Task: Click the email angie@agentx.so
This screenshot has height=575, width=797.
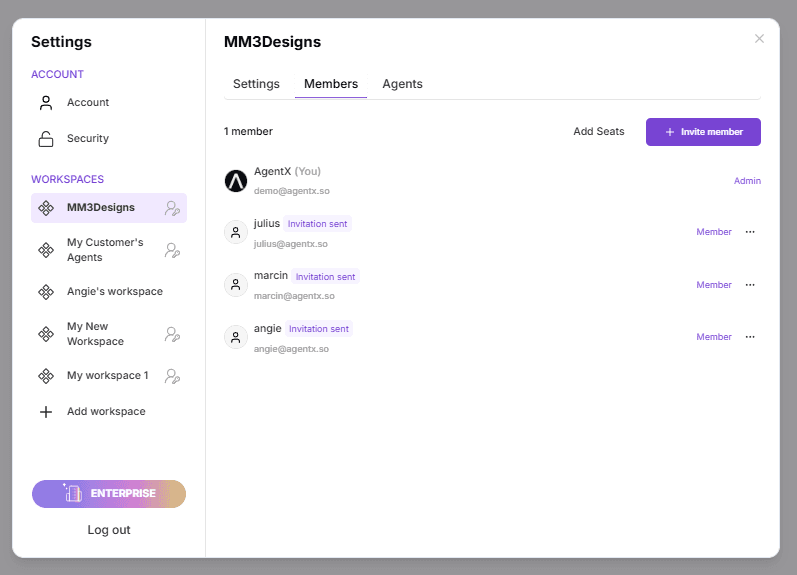Action: pos(291,349)
